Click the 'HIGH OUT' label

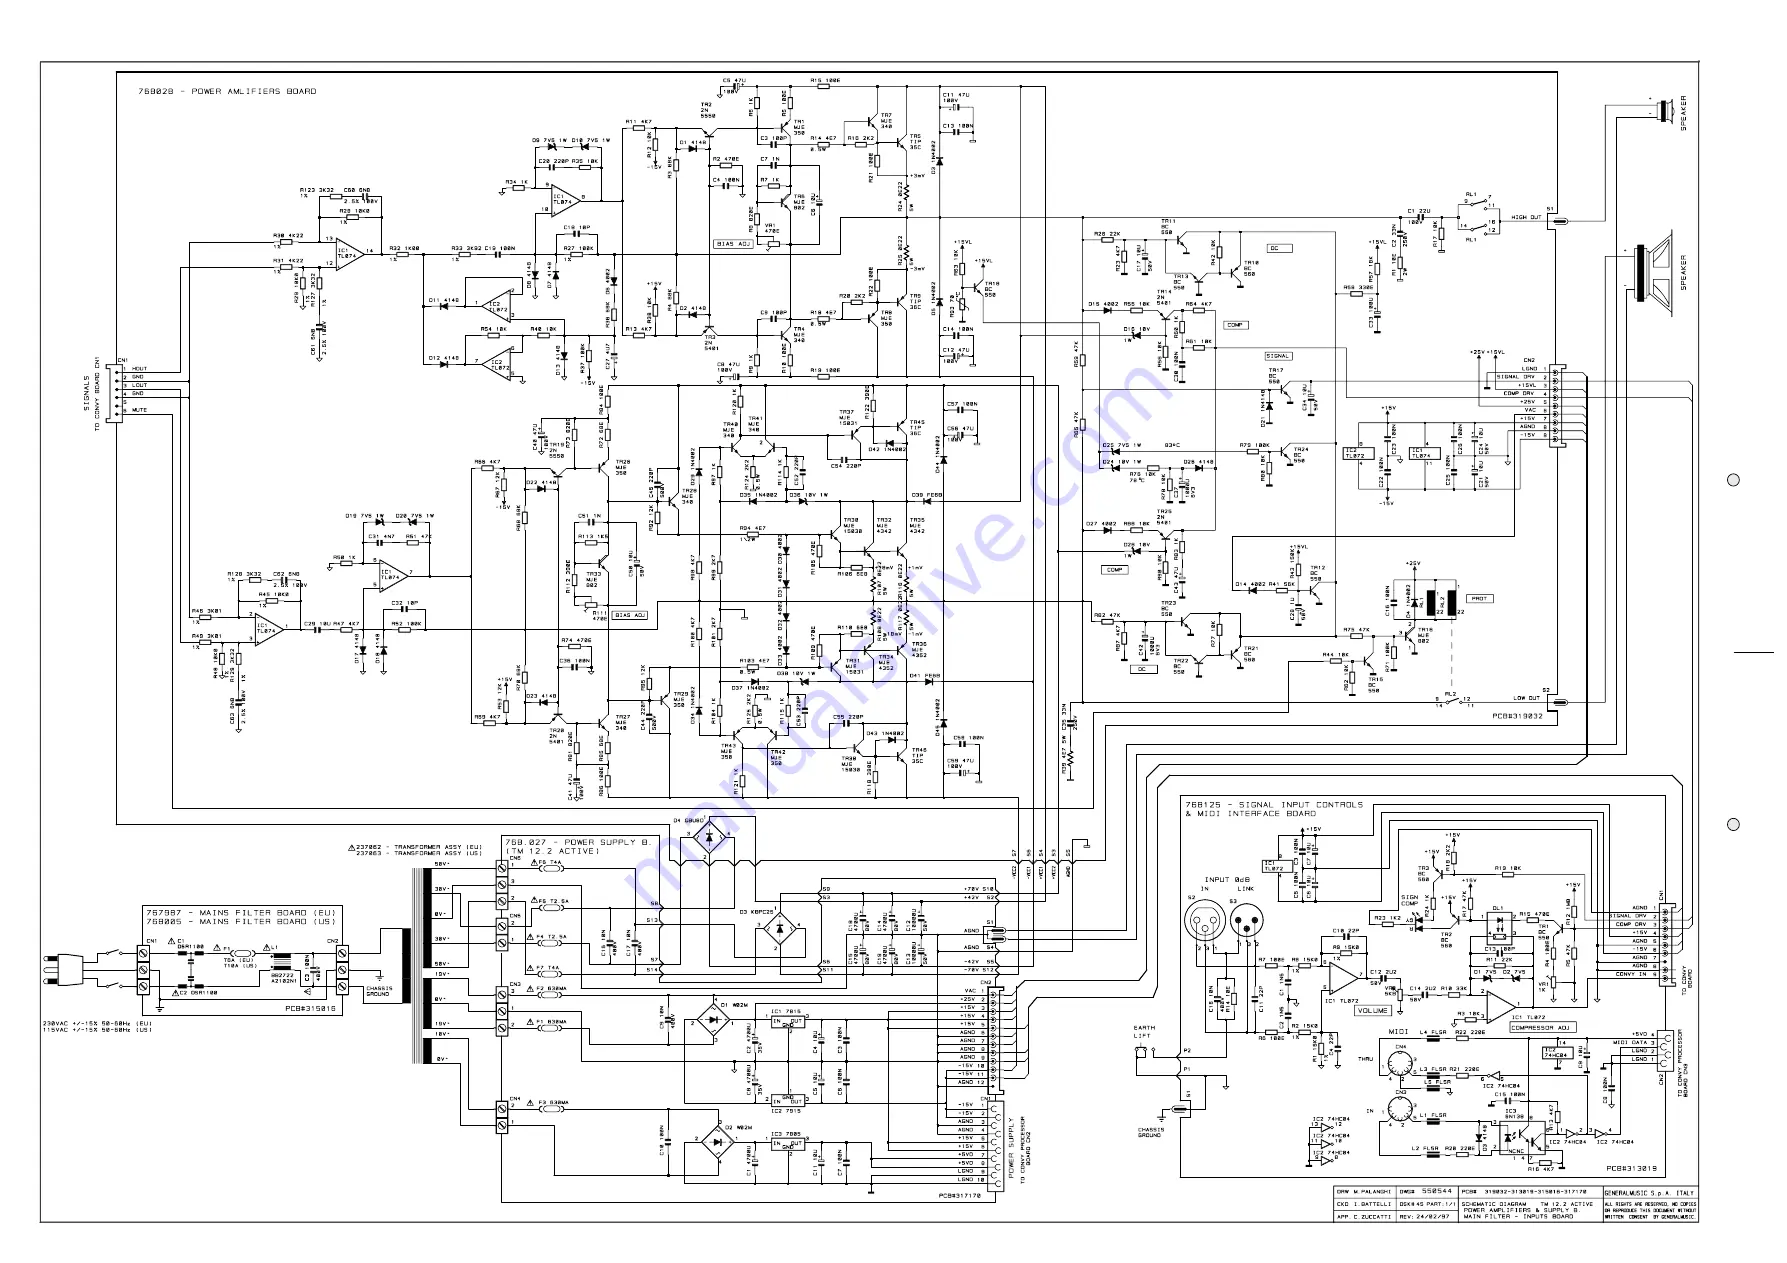point(1526,217)
